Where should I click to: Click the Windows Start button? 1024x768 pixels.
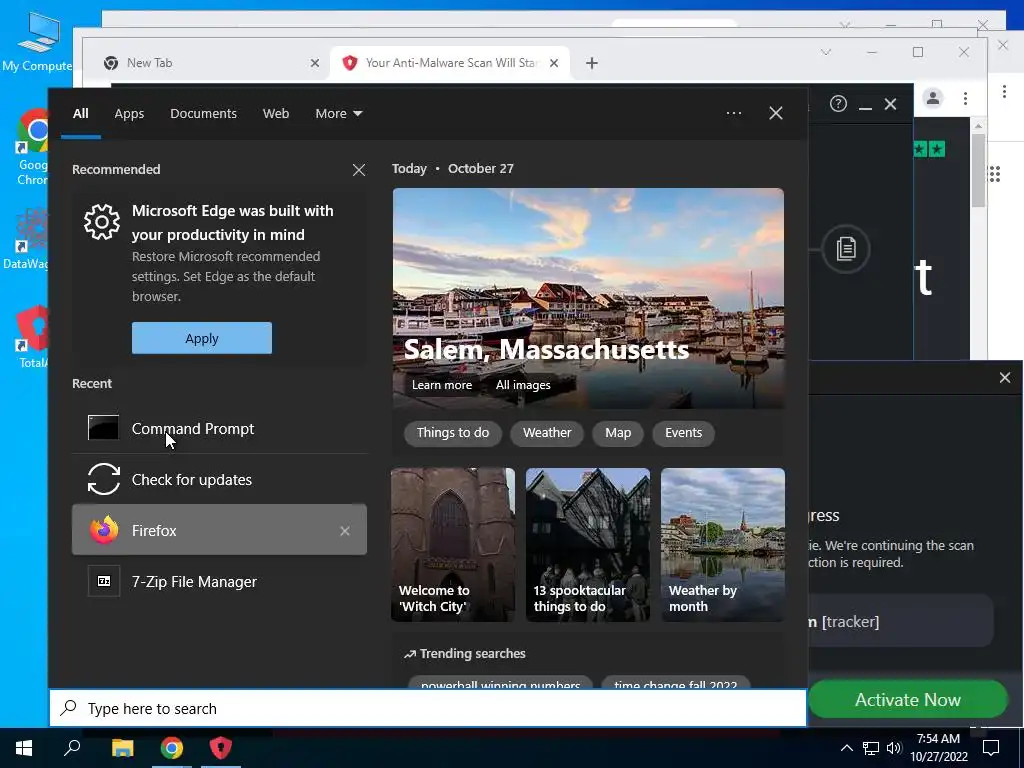pos(24,748)
